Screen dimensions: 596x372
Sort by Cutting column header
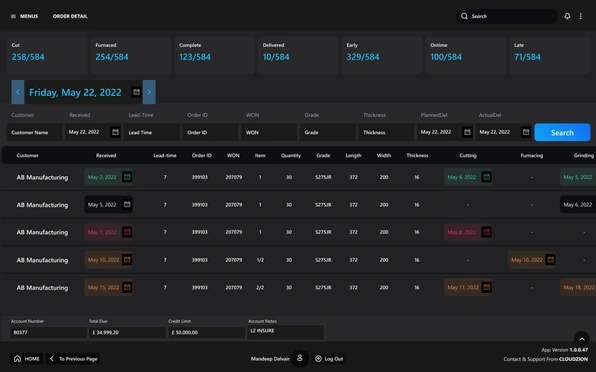coord(468,155)
